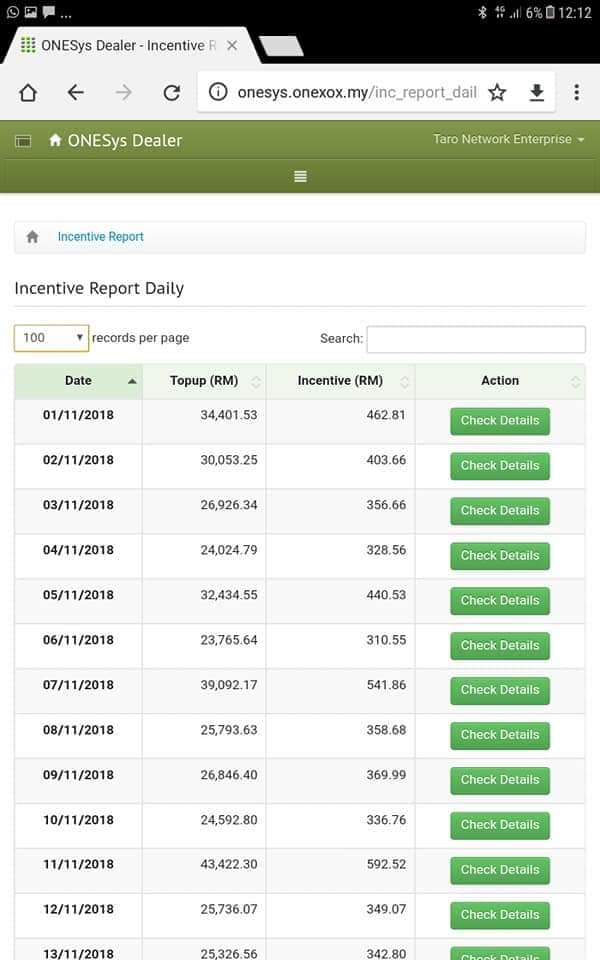Open the records per page dropdown
The width and height of the screenshot is (600, 960).
click(x=51, y=338)
